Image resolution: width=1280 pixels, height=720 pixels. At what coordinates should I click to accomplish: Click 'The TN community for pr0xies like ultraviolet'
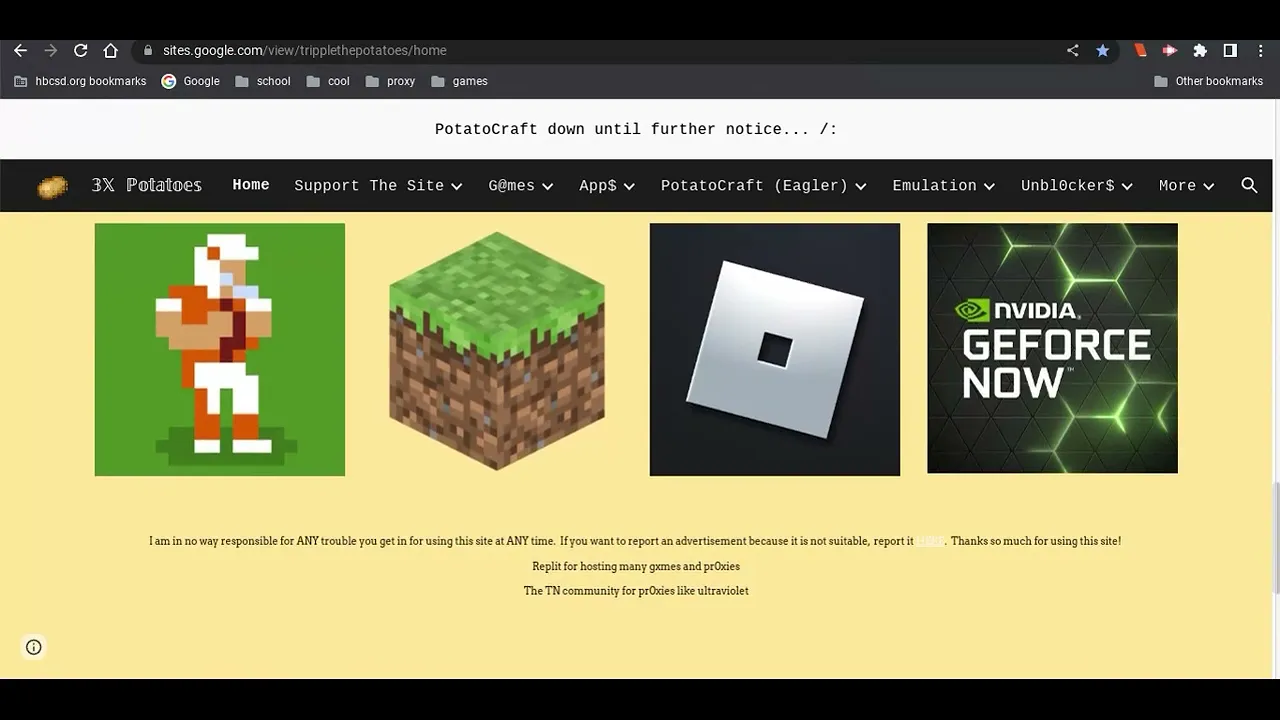click(636, 591)
